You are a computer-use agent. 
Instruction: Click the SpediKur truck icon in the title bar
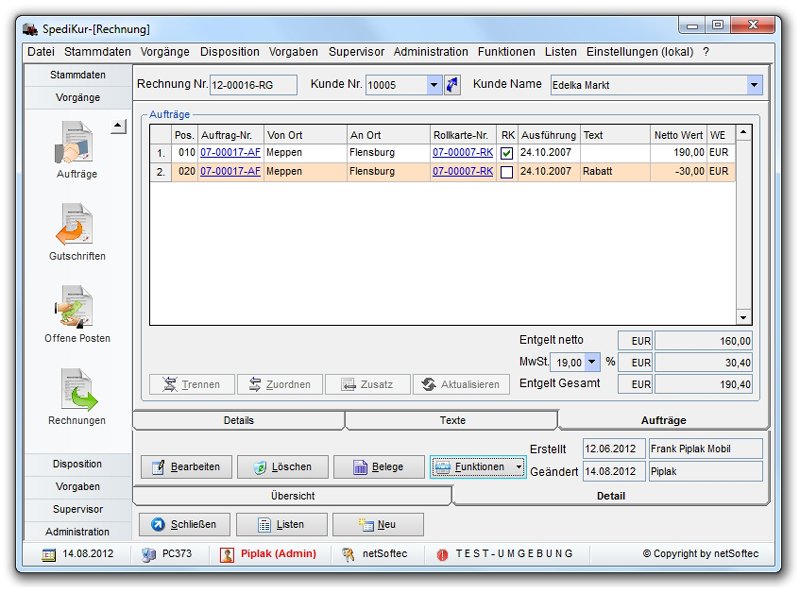30,30
